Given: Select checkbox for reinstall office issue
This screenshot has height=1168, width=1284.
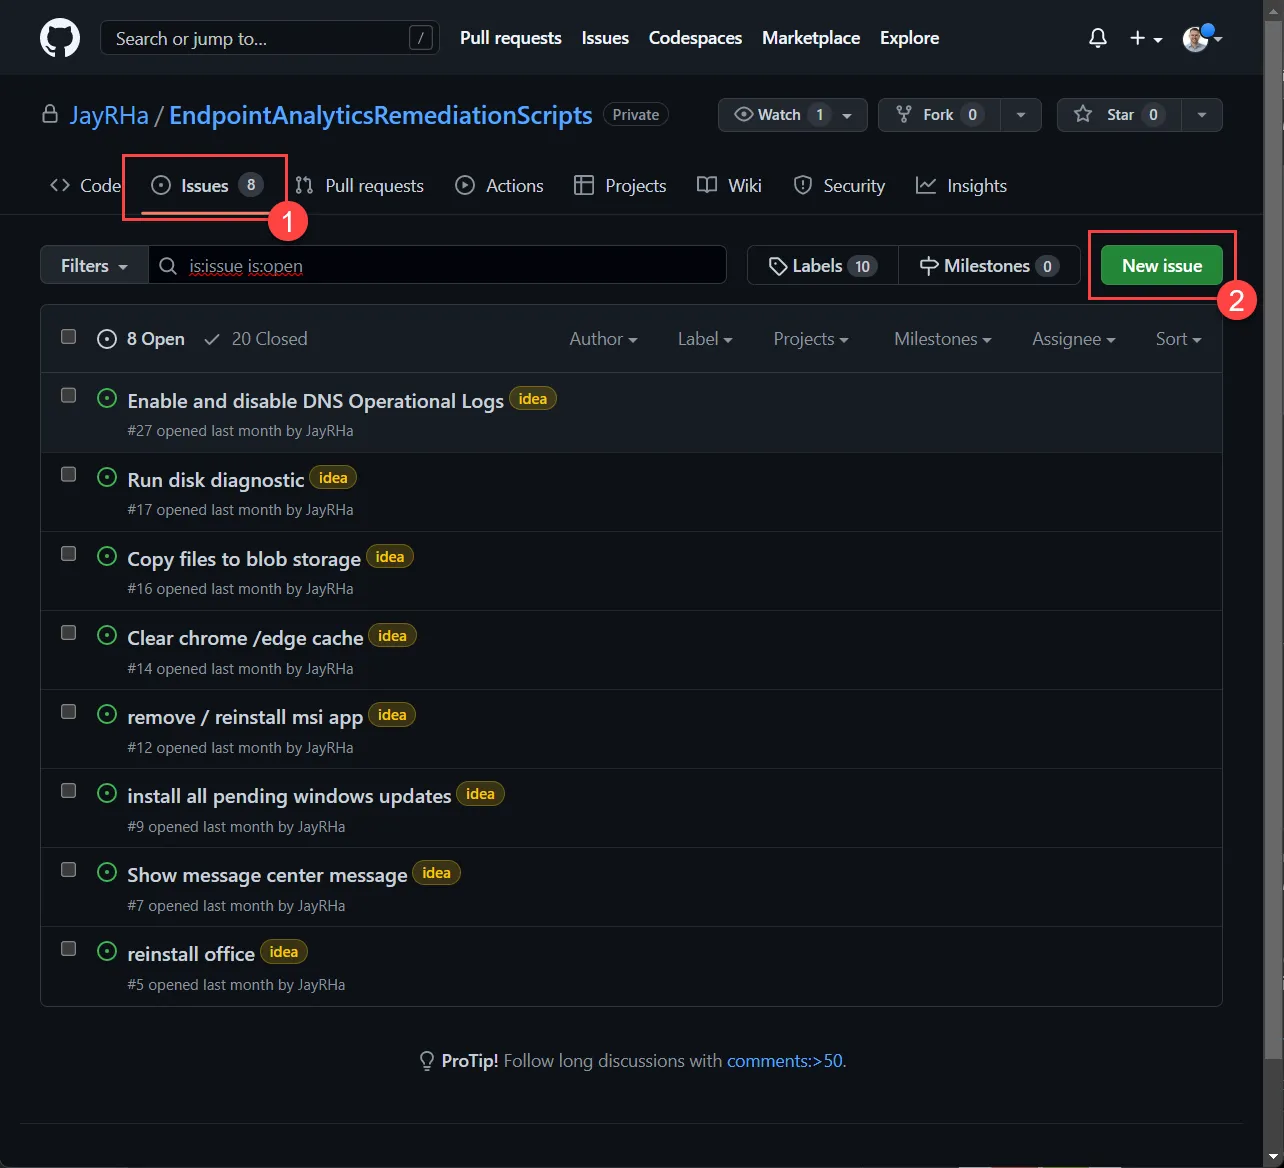Looking at the screenshot, I should (68, 948).
